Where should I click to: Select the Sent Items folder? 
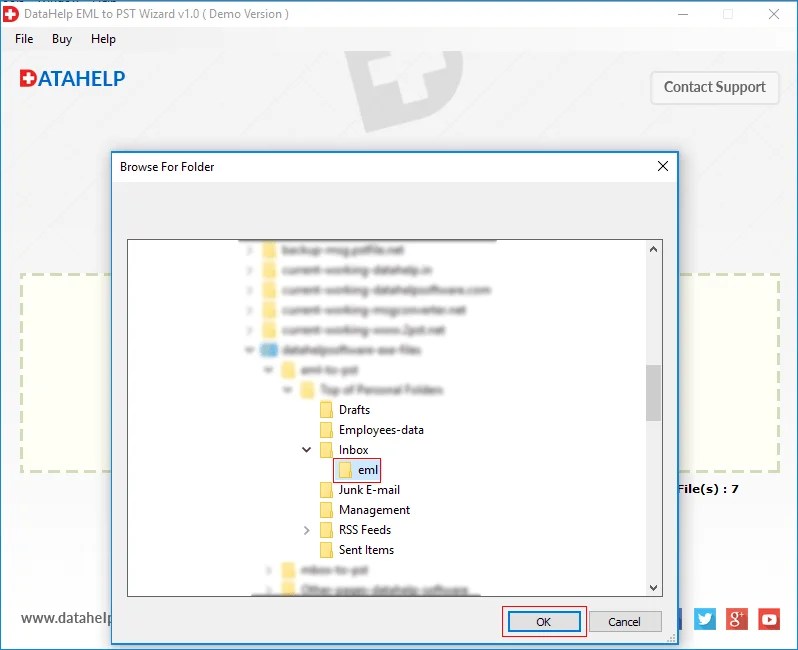[366, 550]
